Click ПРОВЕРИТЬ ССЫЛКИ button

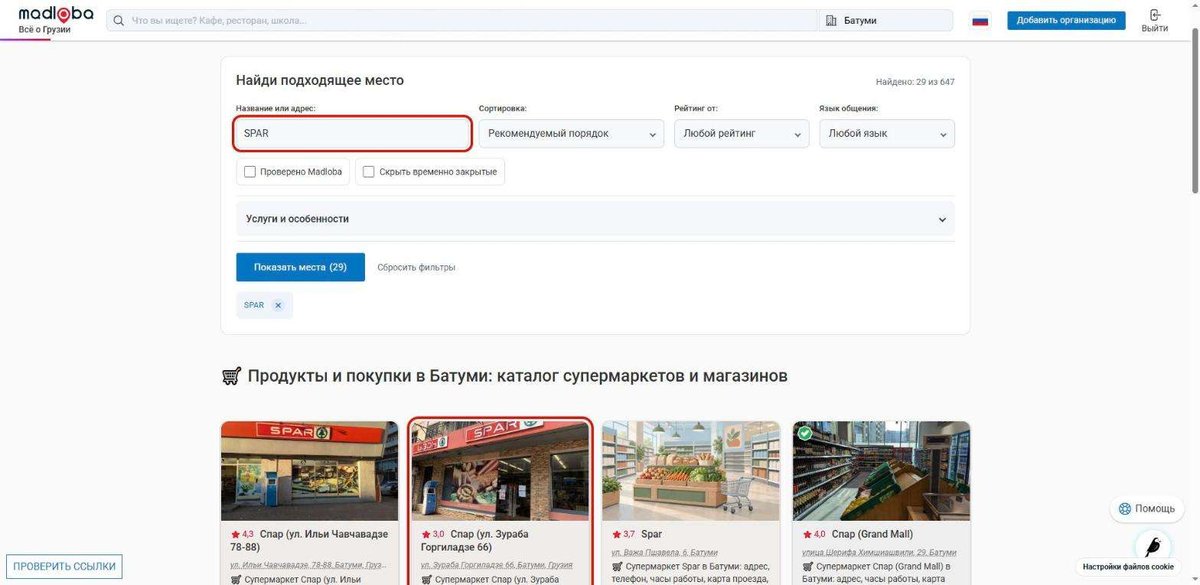point(64,566)
